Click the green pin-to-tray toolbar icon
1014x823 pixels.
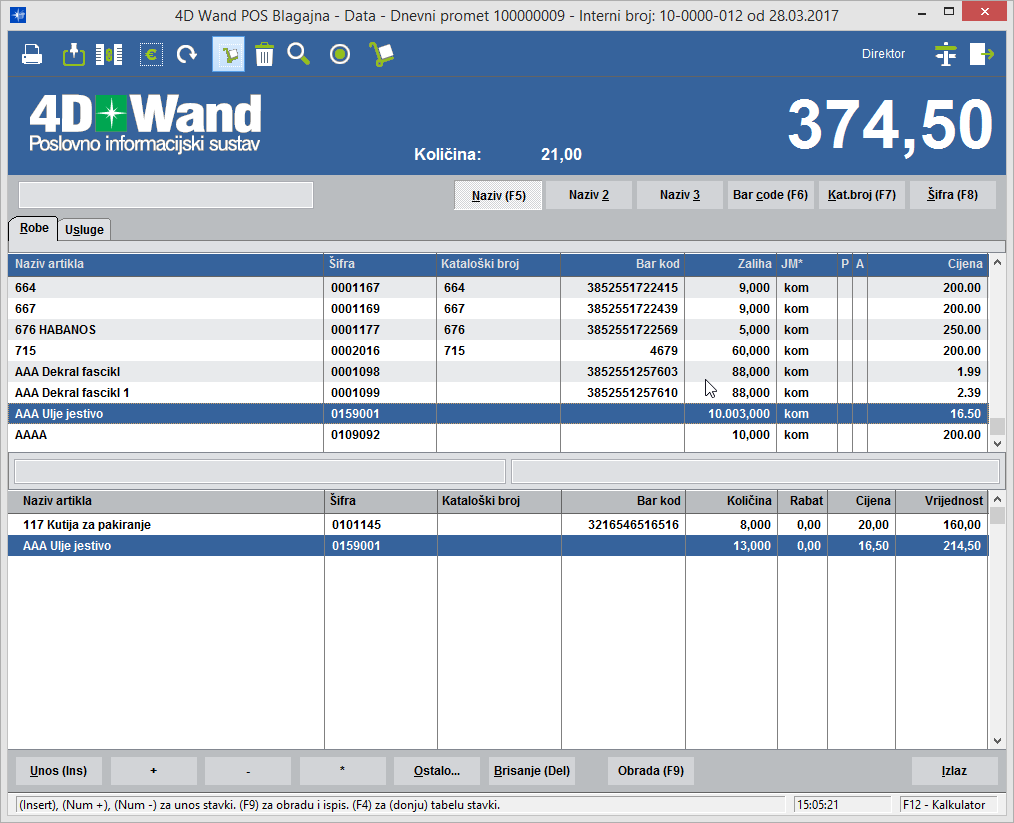74,54
